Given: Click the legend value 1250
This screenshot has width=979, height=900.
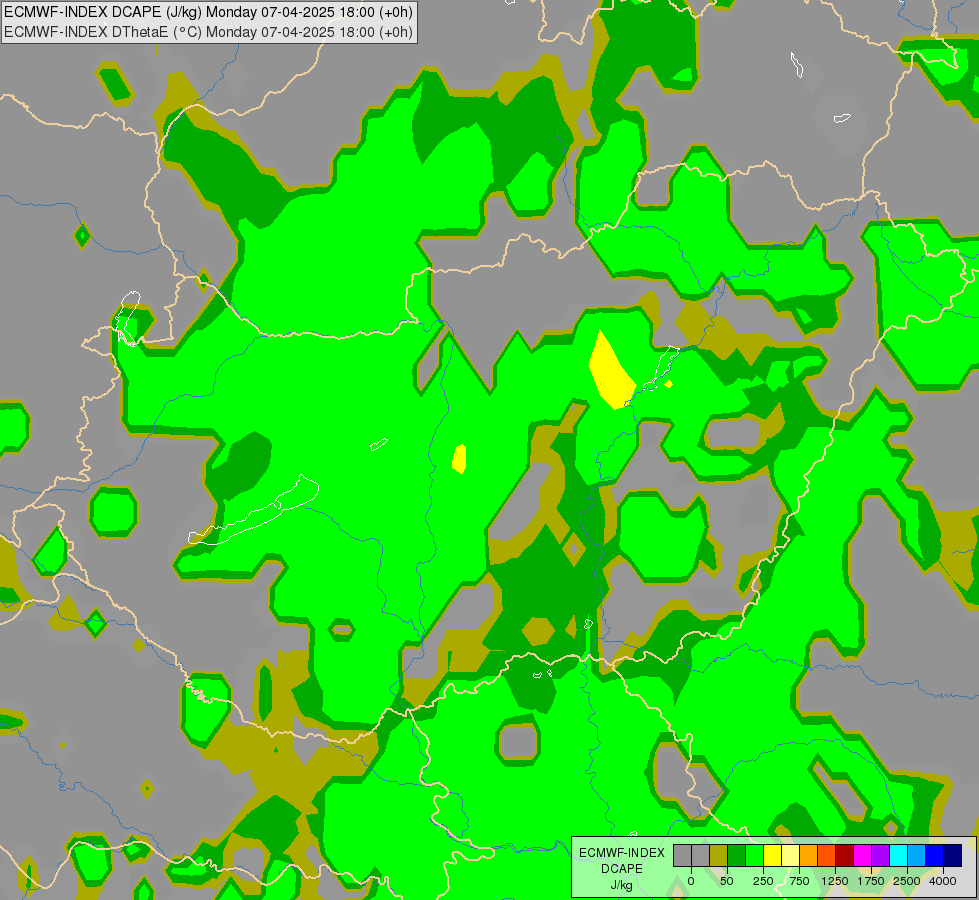Looking at the screenshot, I should 835,881.
